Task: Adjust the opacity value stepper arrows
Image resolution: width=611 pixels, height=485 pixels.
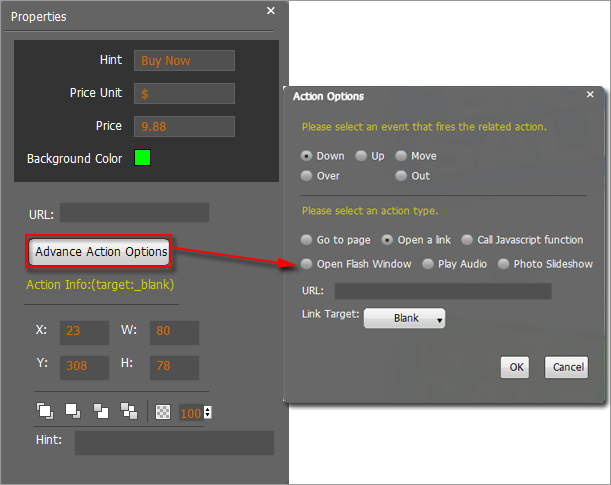Action: coord(207,412)
